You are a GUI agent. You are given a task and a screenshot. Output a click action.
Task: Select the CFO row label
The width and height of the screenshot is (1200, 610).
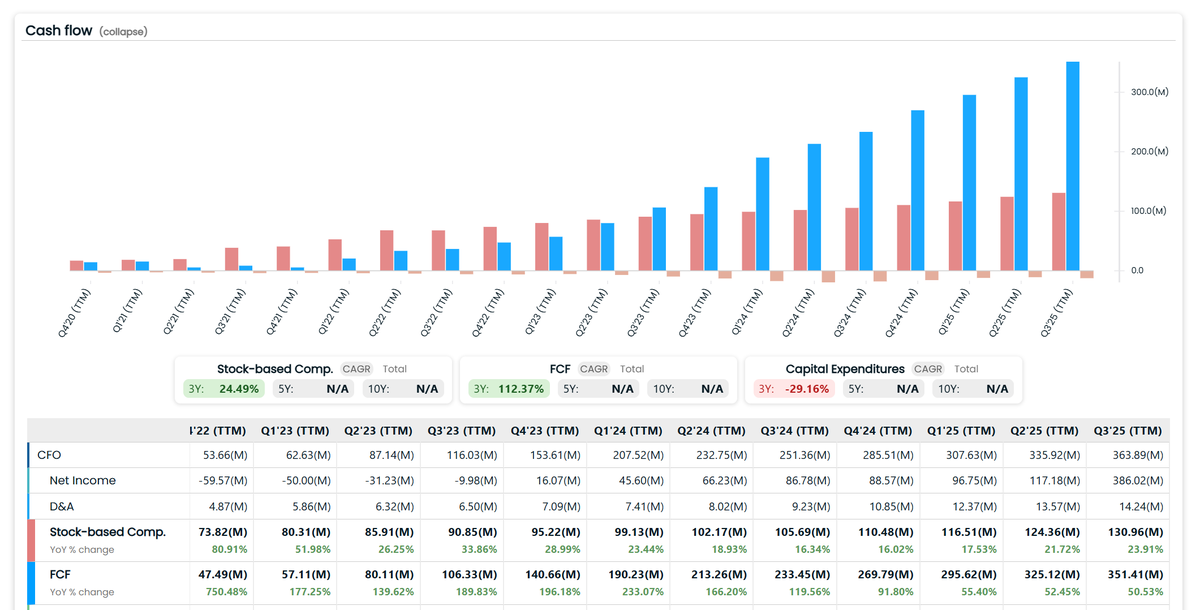point(49,455)
